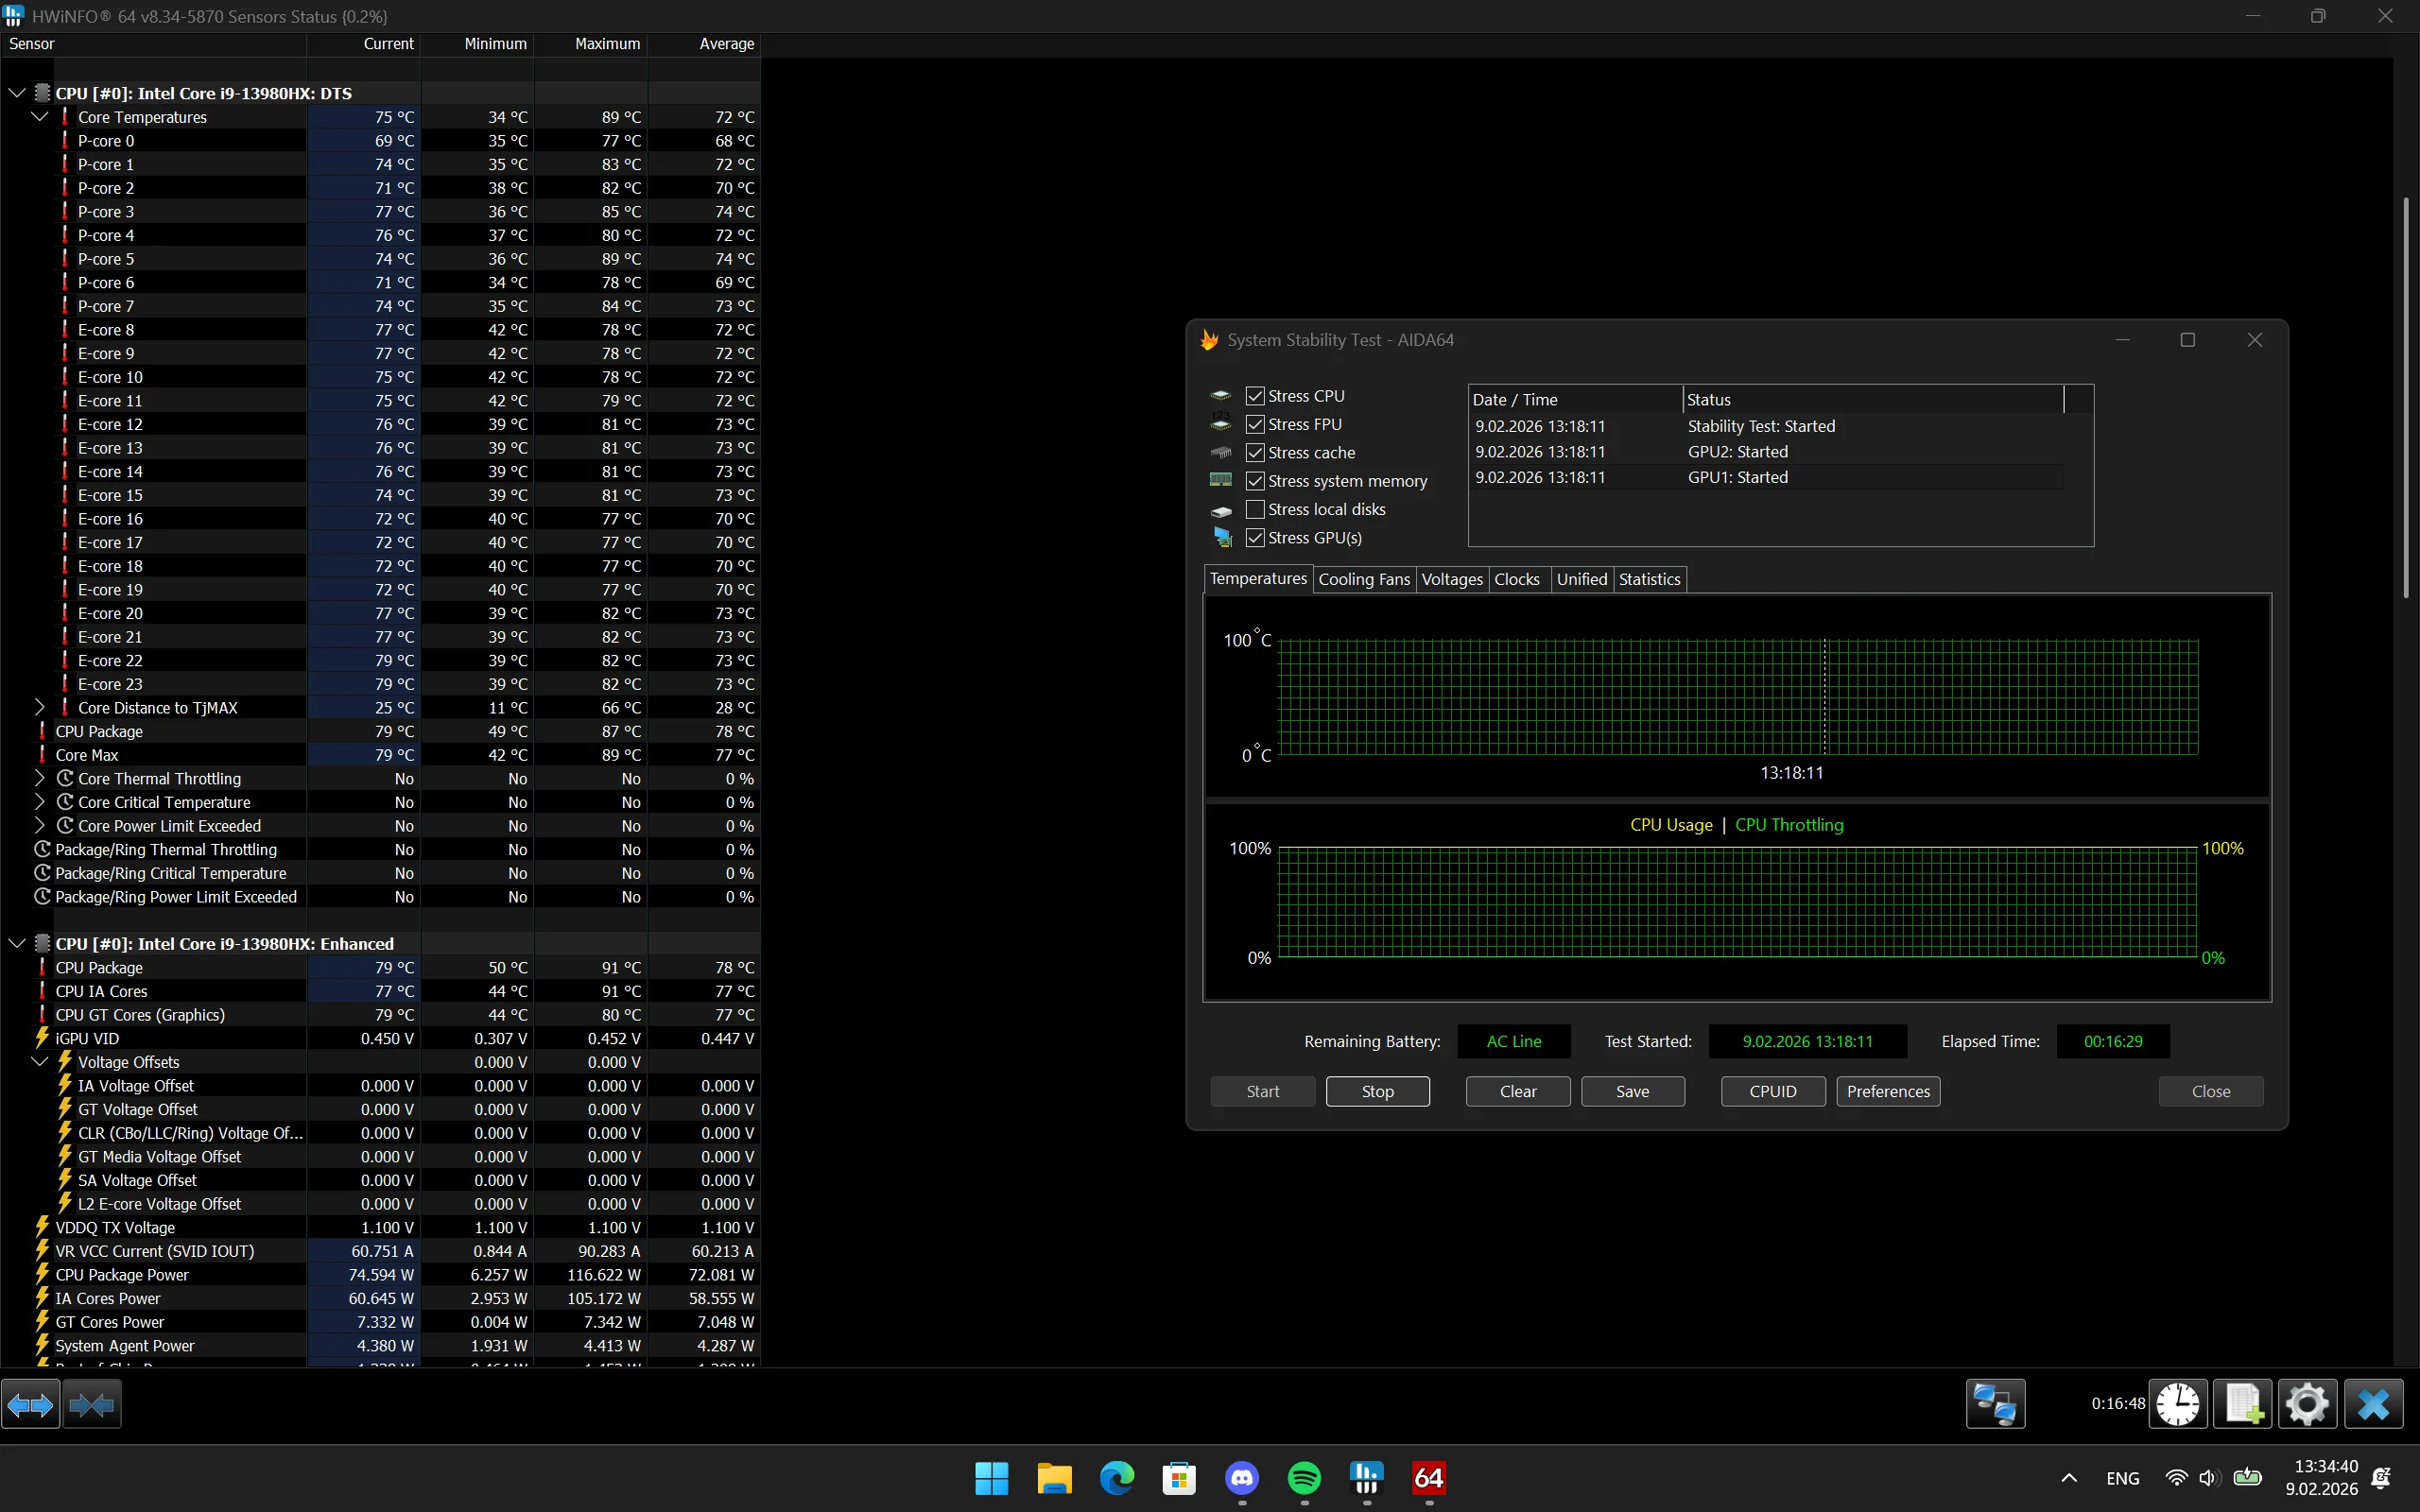
Task: Click the network remote monitoring icon
Action: (1995, 1404)
